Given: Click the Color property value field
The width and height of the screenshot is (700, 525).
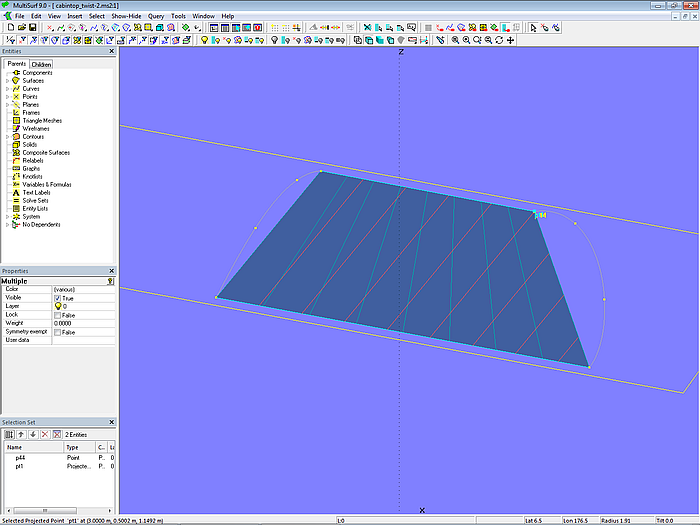Looking at the screenshot, I should pyautogui.click(x=84, y=289).
